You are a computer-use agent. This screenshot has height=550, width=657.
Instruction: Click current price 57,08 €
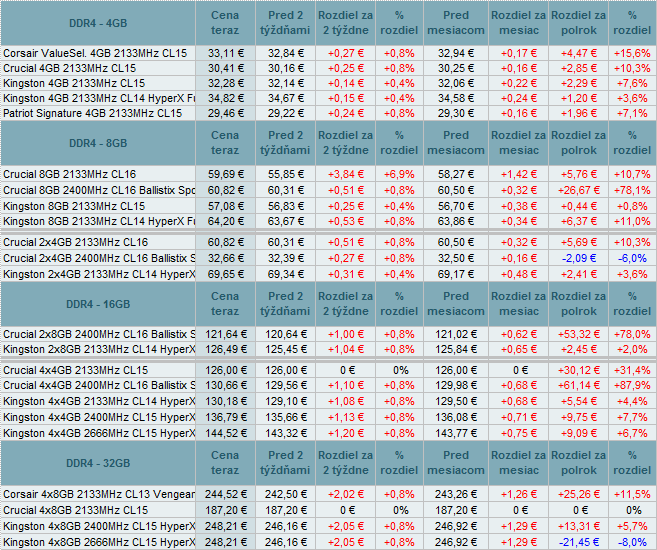(226, 206)
